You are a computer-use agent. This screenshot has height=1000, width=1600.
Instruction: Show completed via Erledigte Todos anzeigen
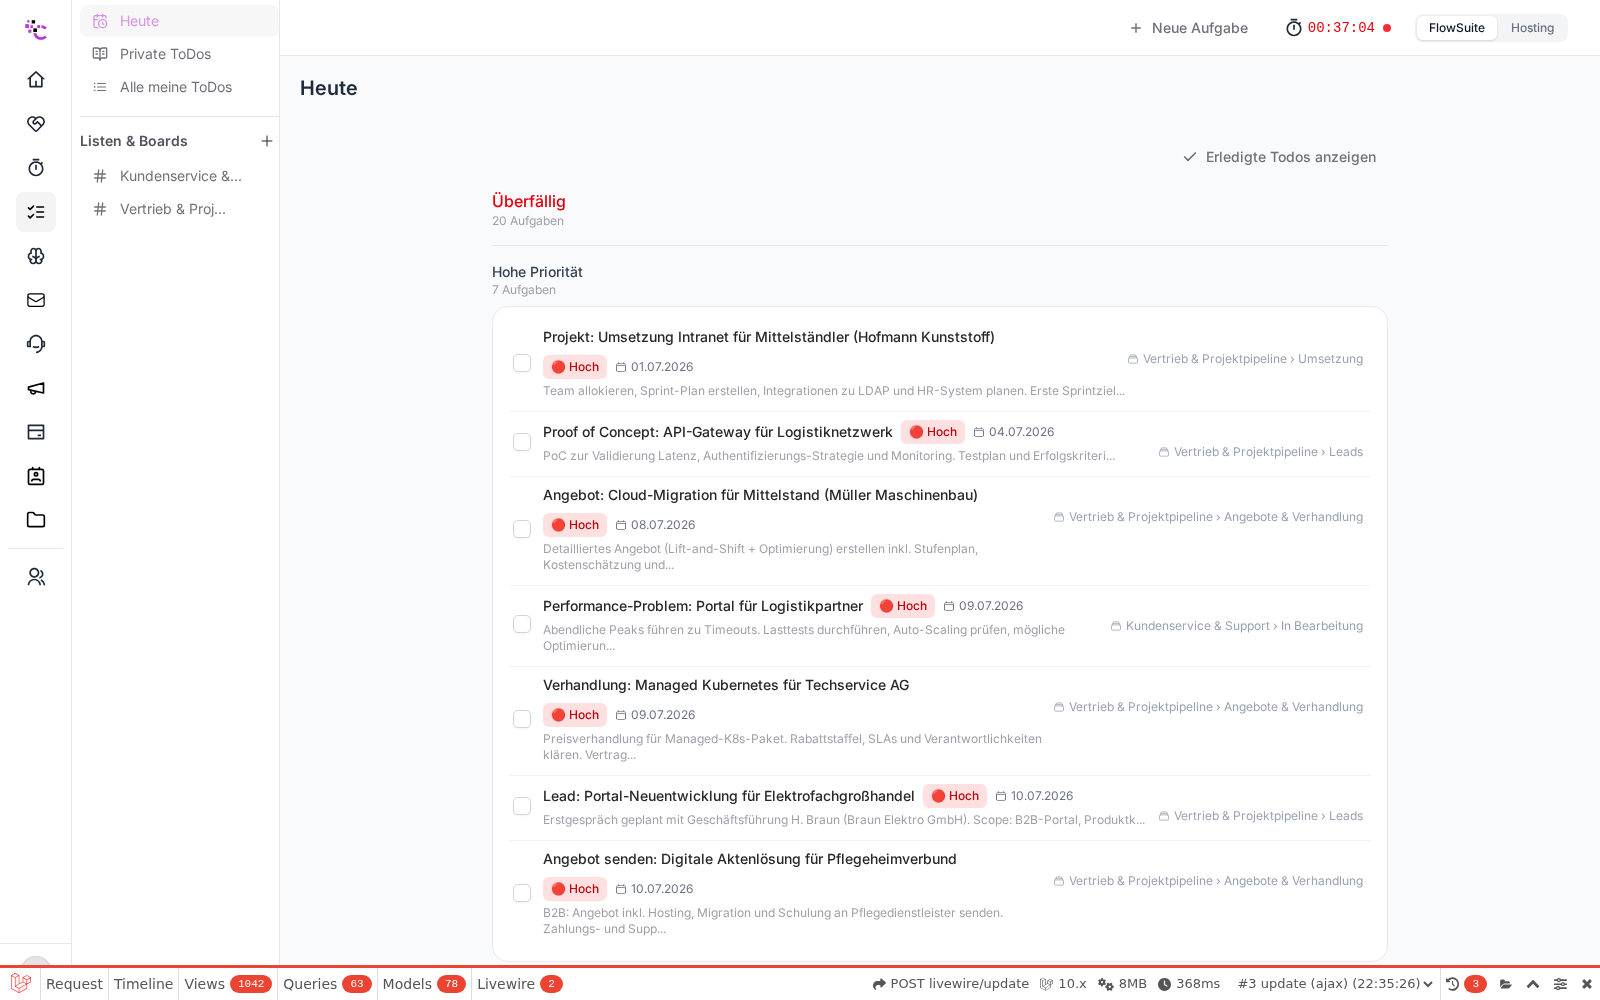(1279, 157)
